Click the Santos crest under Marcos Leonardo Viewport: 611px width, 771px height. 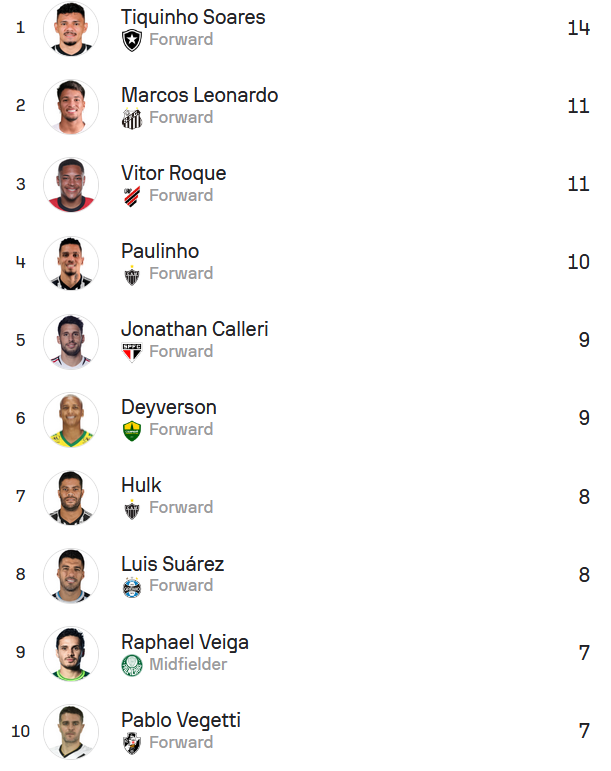[x=131, y=118]
